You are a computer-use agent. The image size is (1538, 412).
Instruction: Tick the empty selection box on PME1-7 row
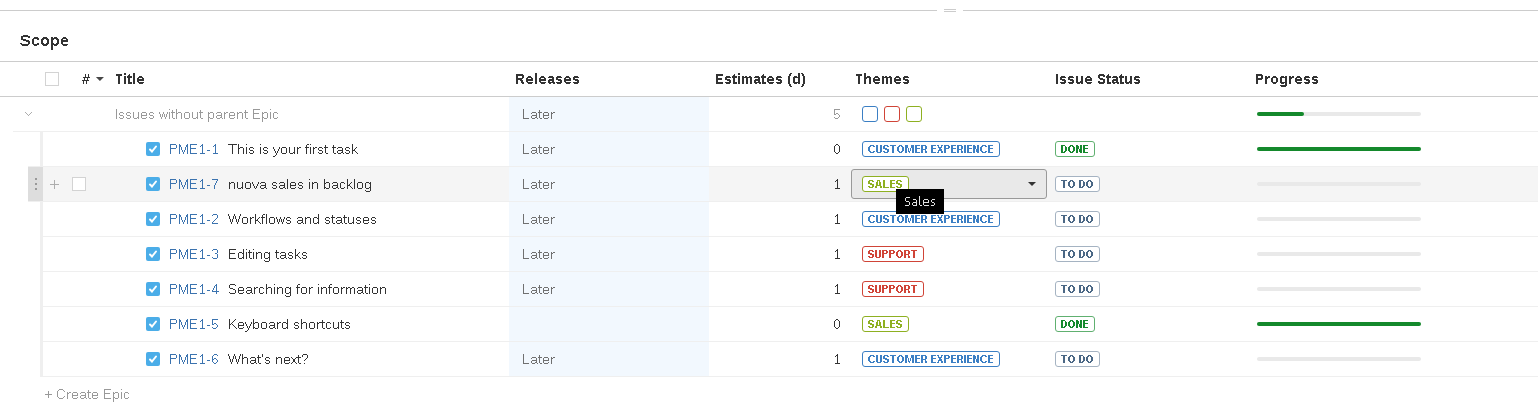point(79,184)
